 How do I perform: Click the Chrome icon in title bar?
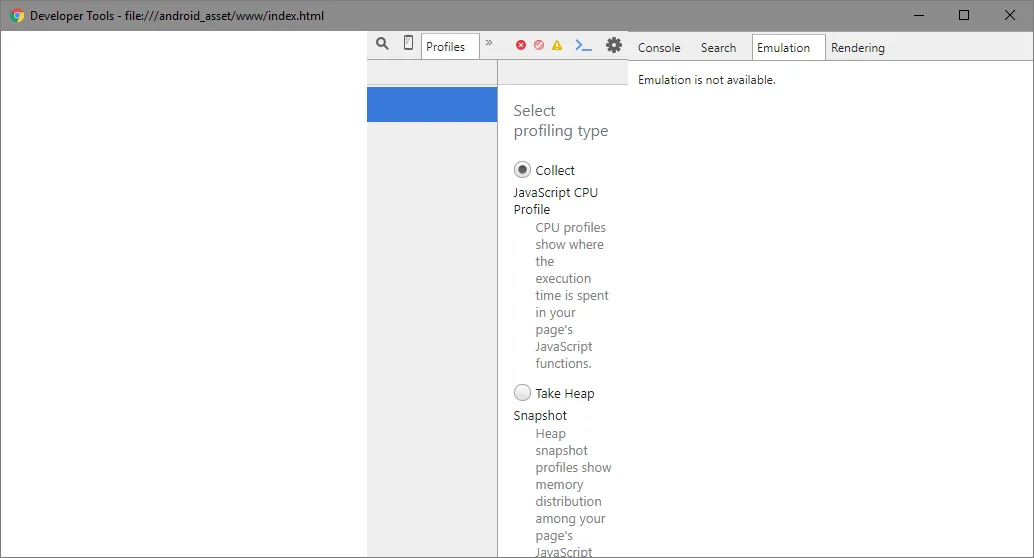point(17,16)
